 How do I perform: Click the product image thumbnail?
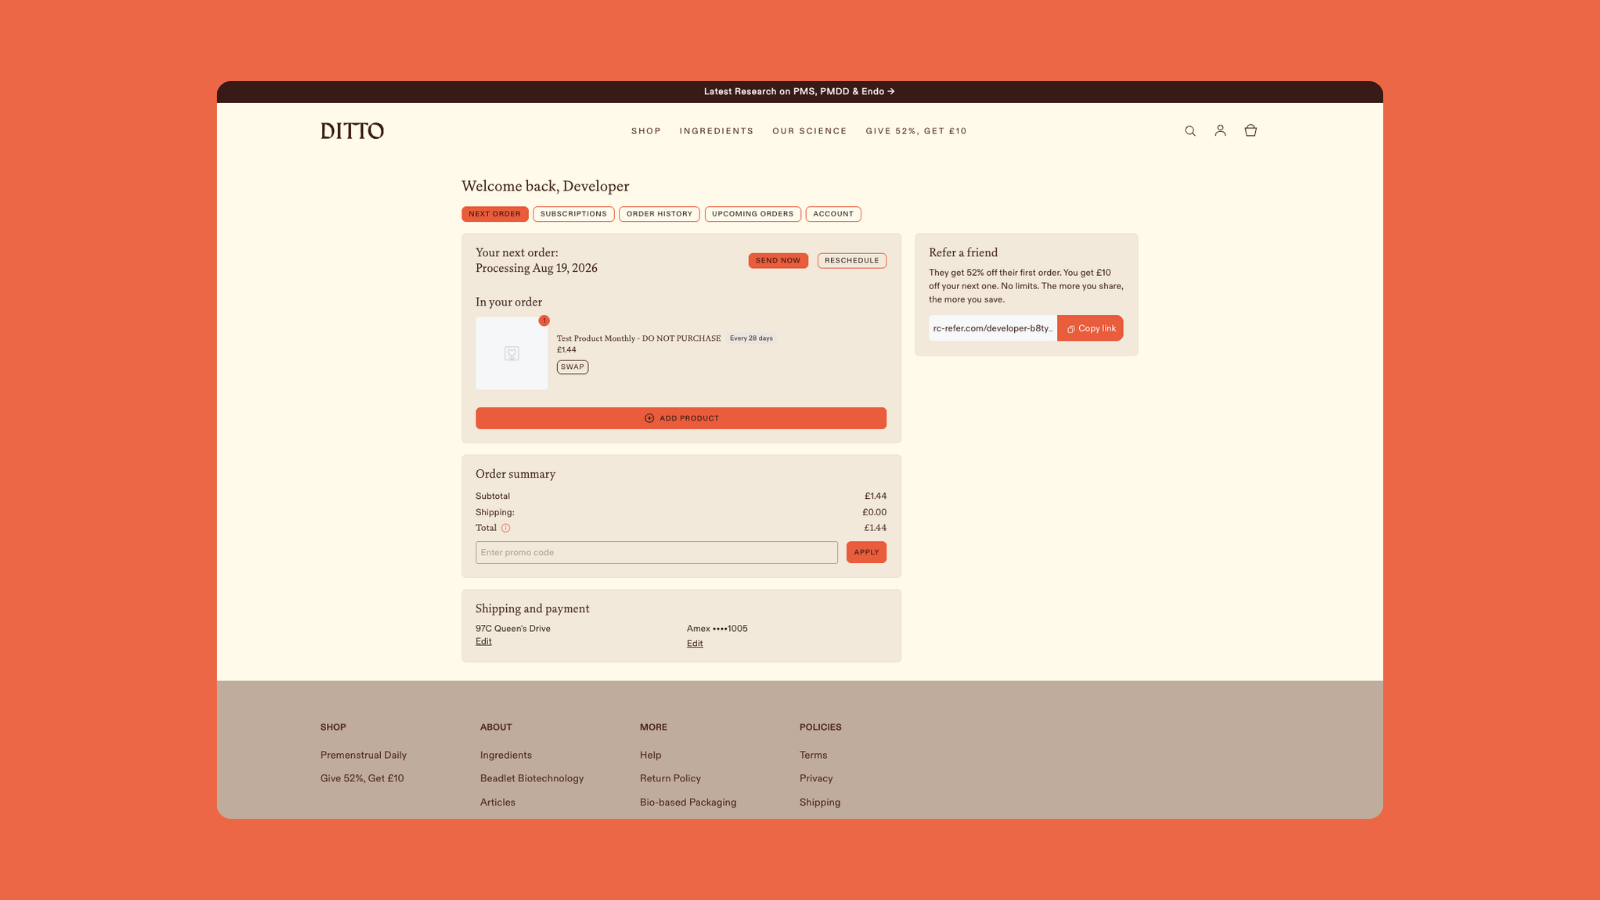(x=512, y=353)
